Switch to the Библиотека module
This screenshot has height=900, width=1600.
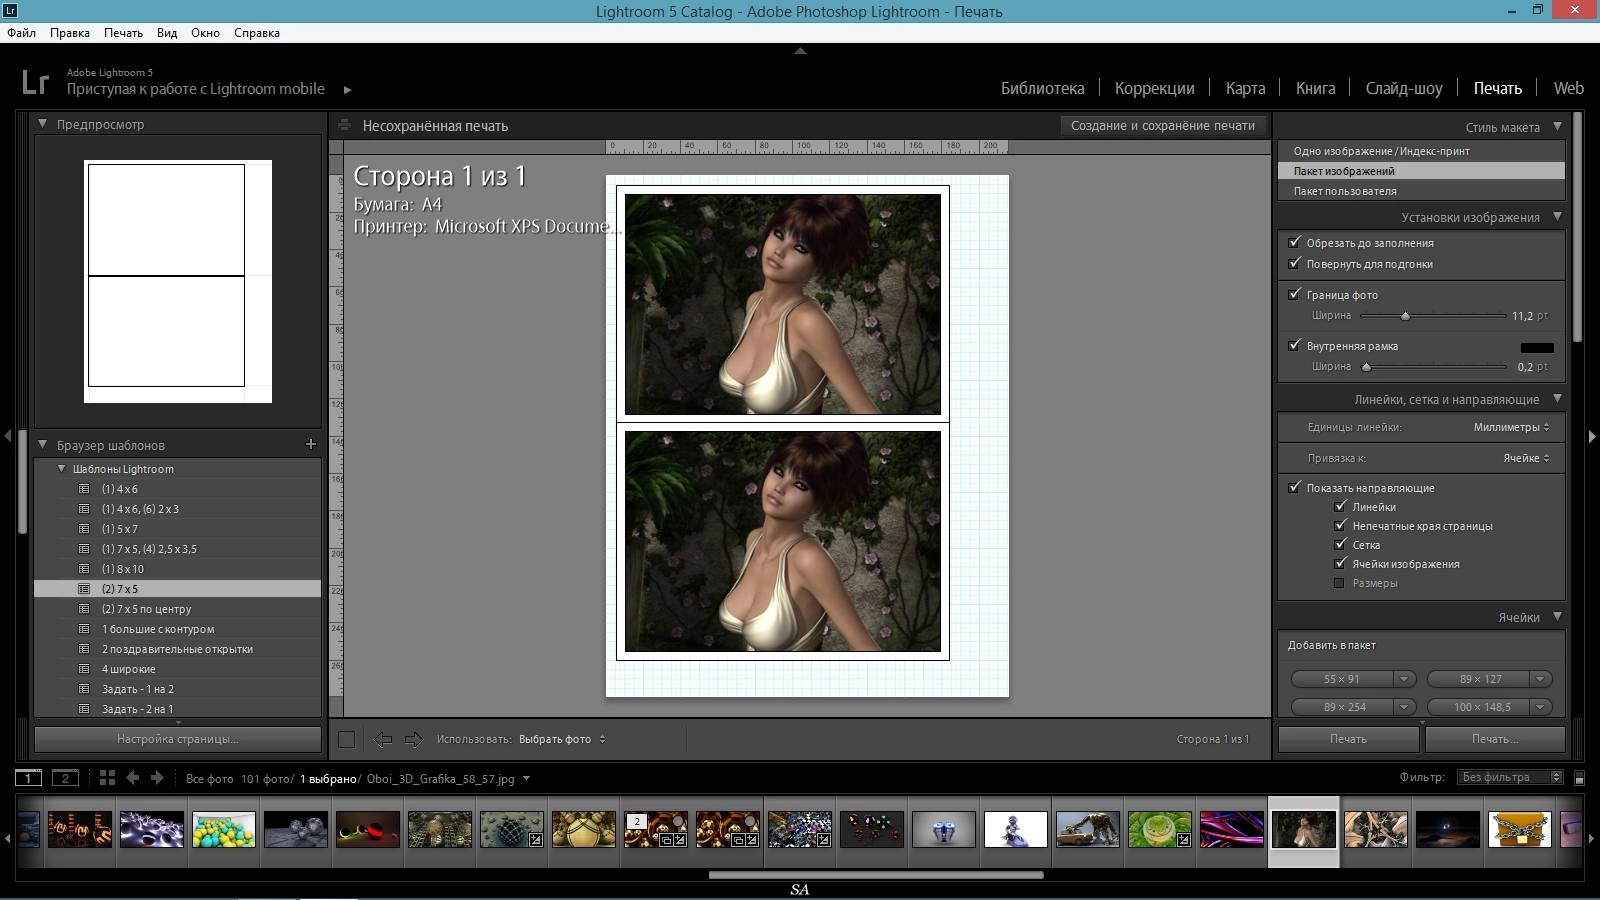point(1042,88)
